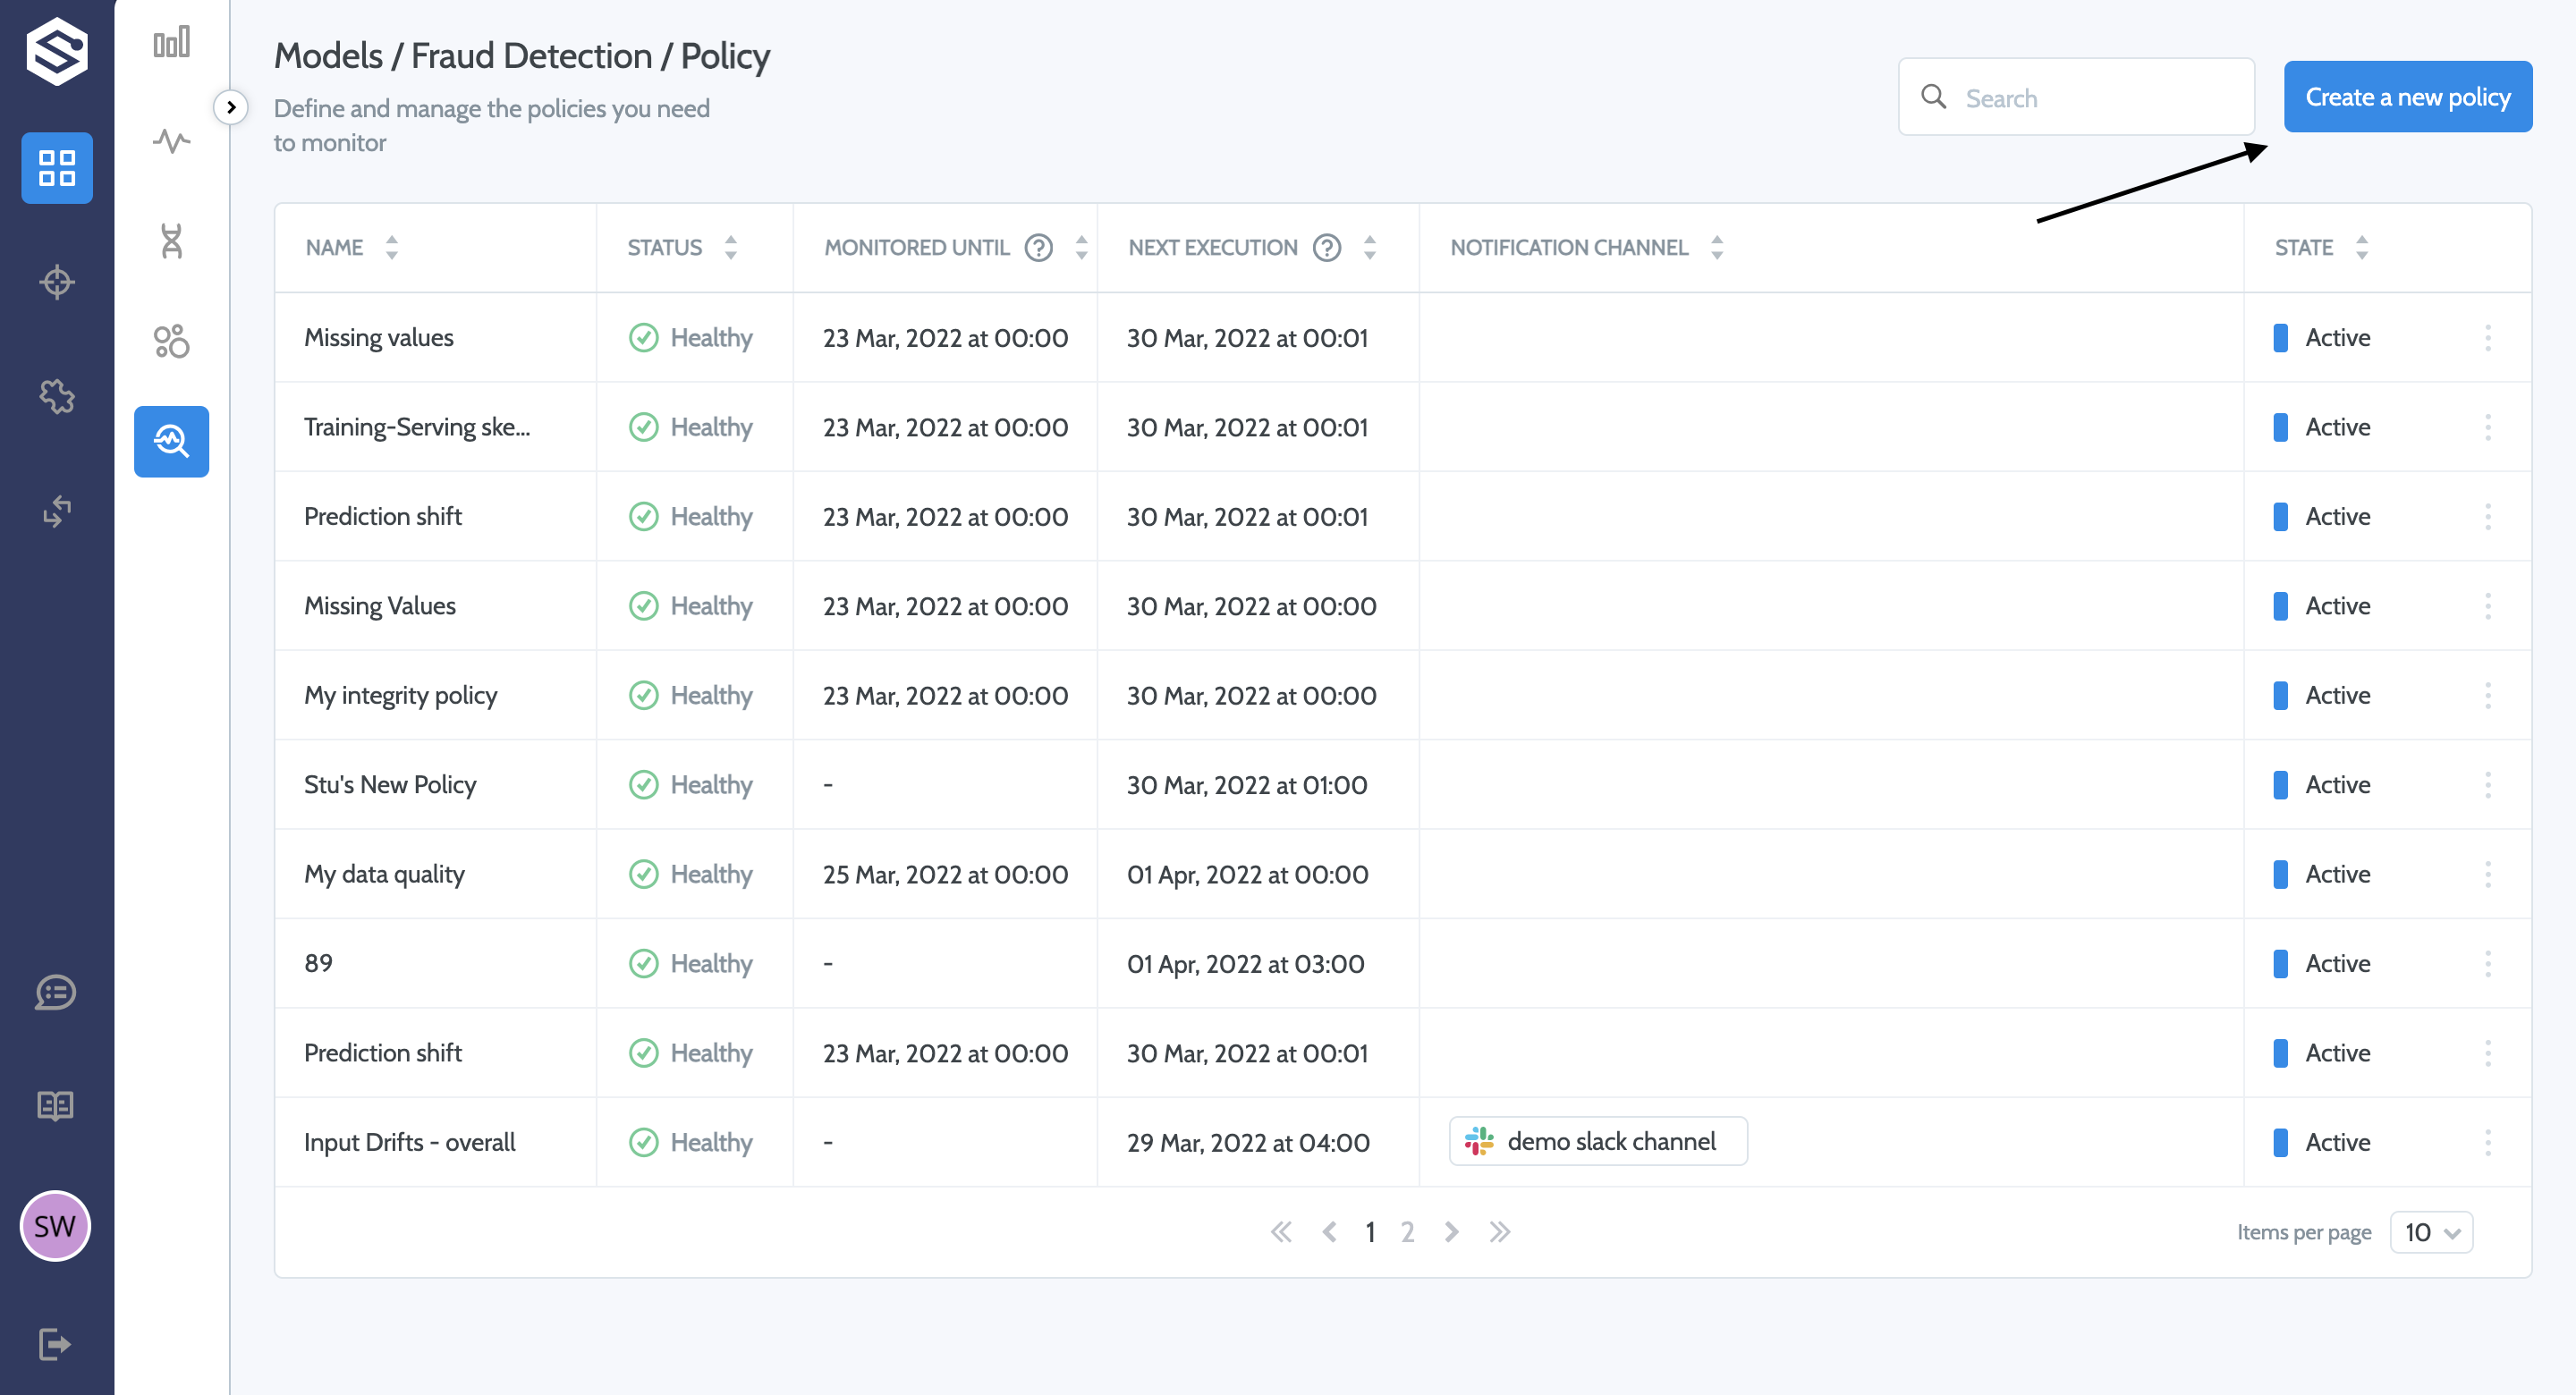This screenshot has width=2576, height=1395.
Task: Click the logout icon at the bottom left
Action: (x=56, y=1343)
